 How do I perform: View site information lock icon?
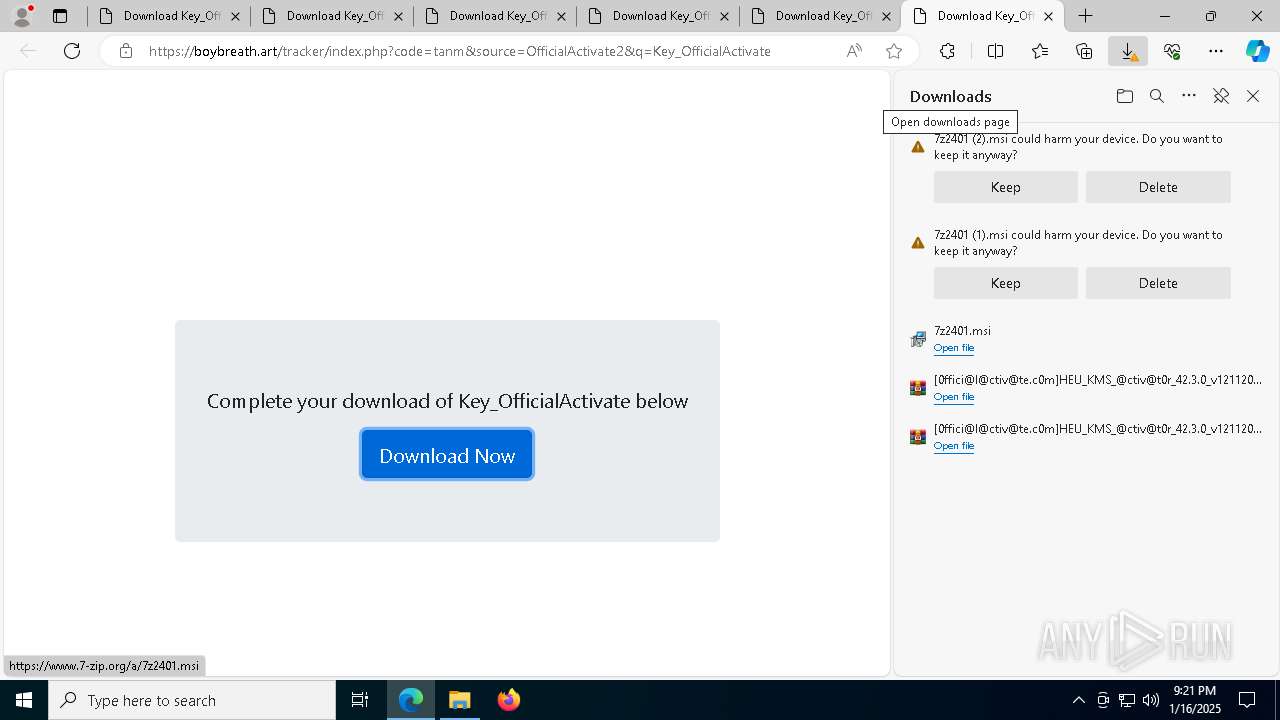click(x=126, y=51)
